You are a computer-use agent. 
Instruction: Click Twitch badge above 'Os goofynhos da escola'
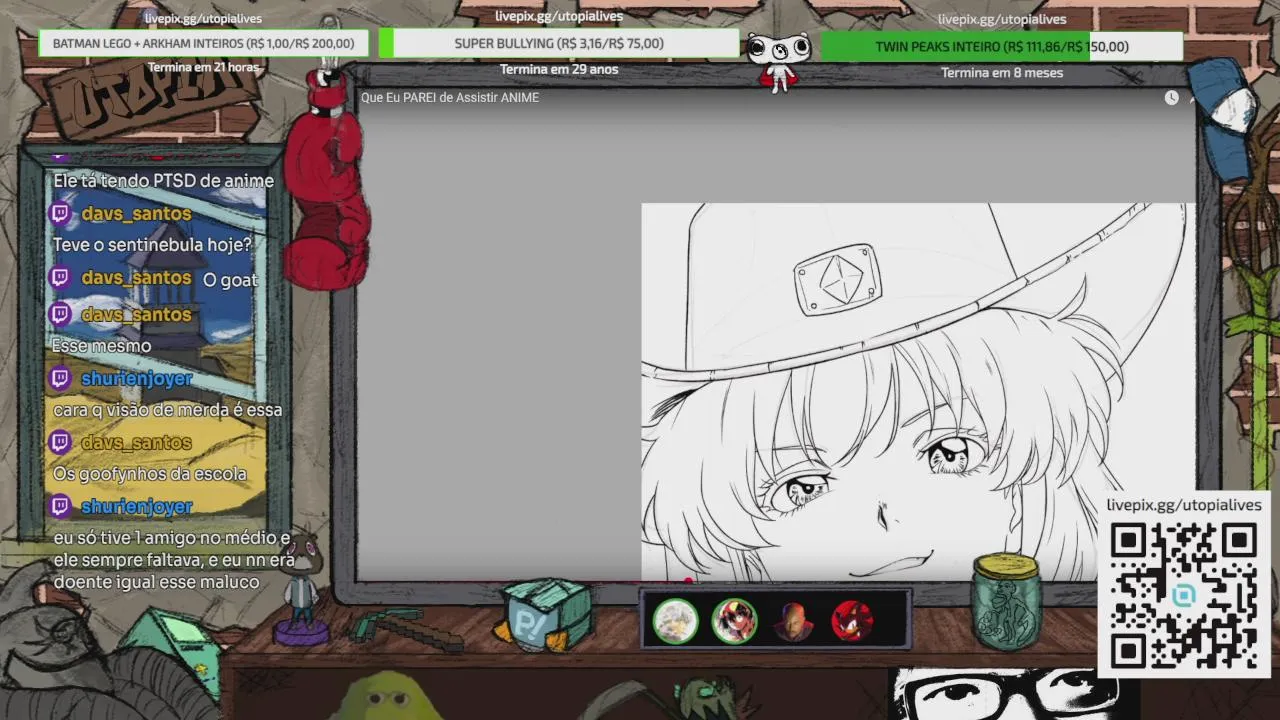(x=60, y=442)
